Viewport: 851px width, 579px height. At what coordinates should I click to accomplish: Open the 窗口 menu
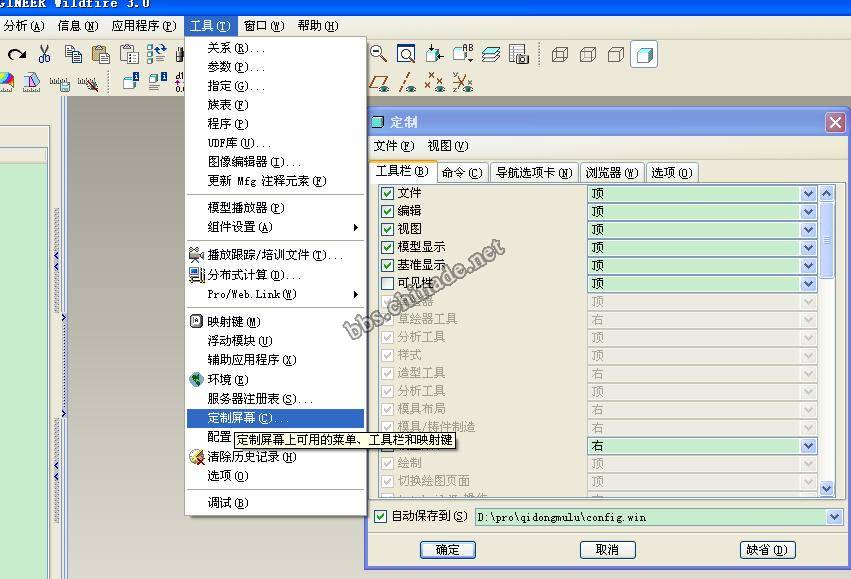264,26
